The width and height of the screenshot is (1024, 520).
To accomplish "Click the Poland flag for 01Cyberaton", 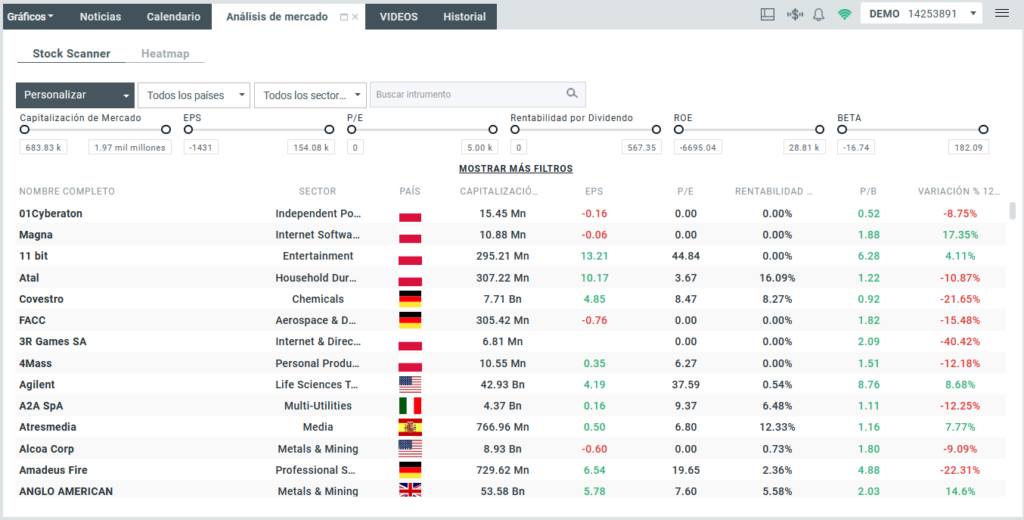I will click(x=410, y=215).
